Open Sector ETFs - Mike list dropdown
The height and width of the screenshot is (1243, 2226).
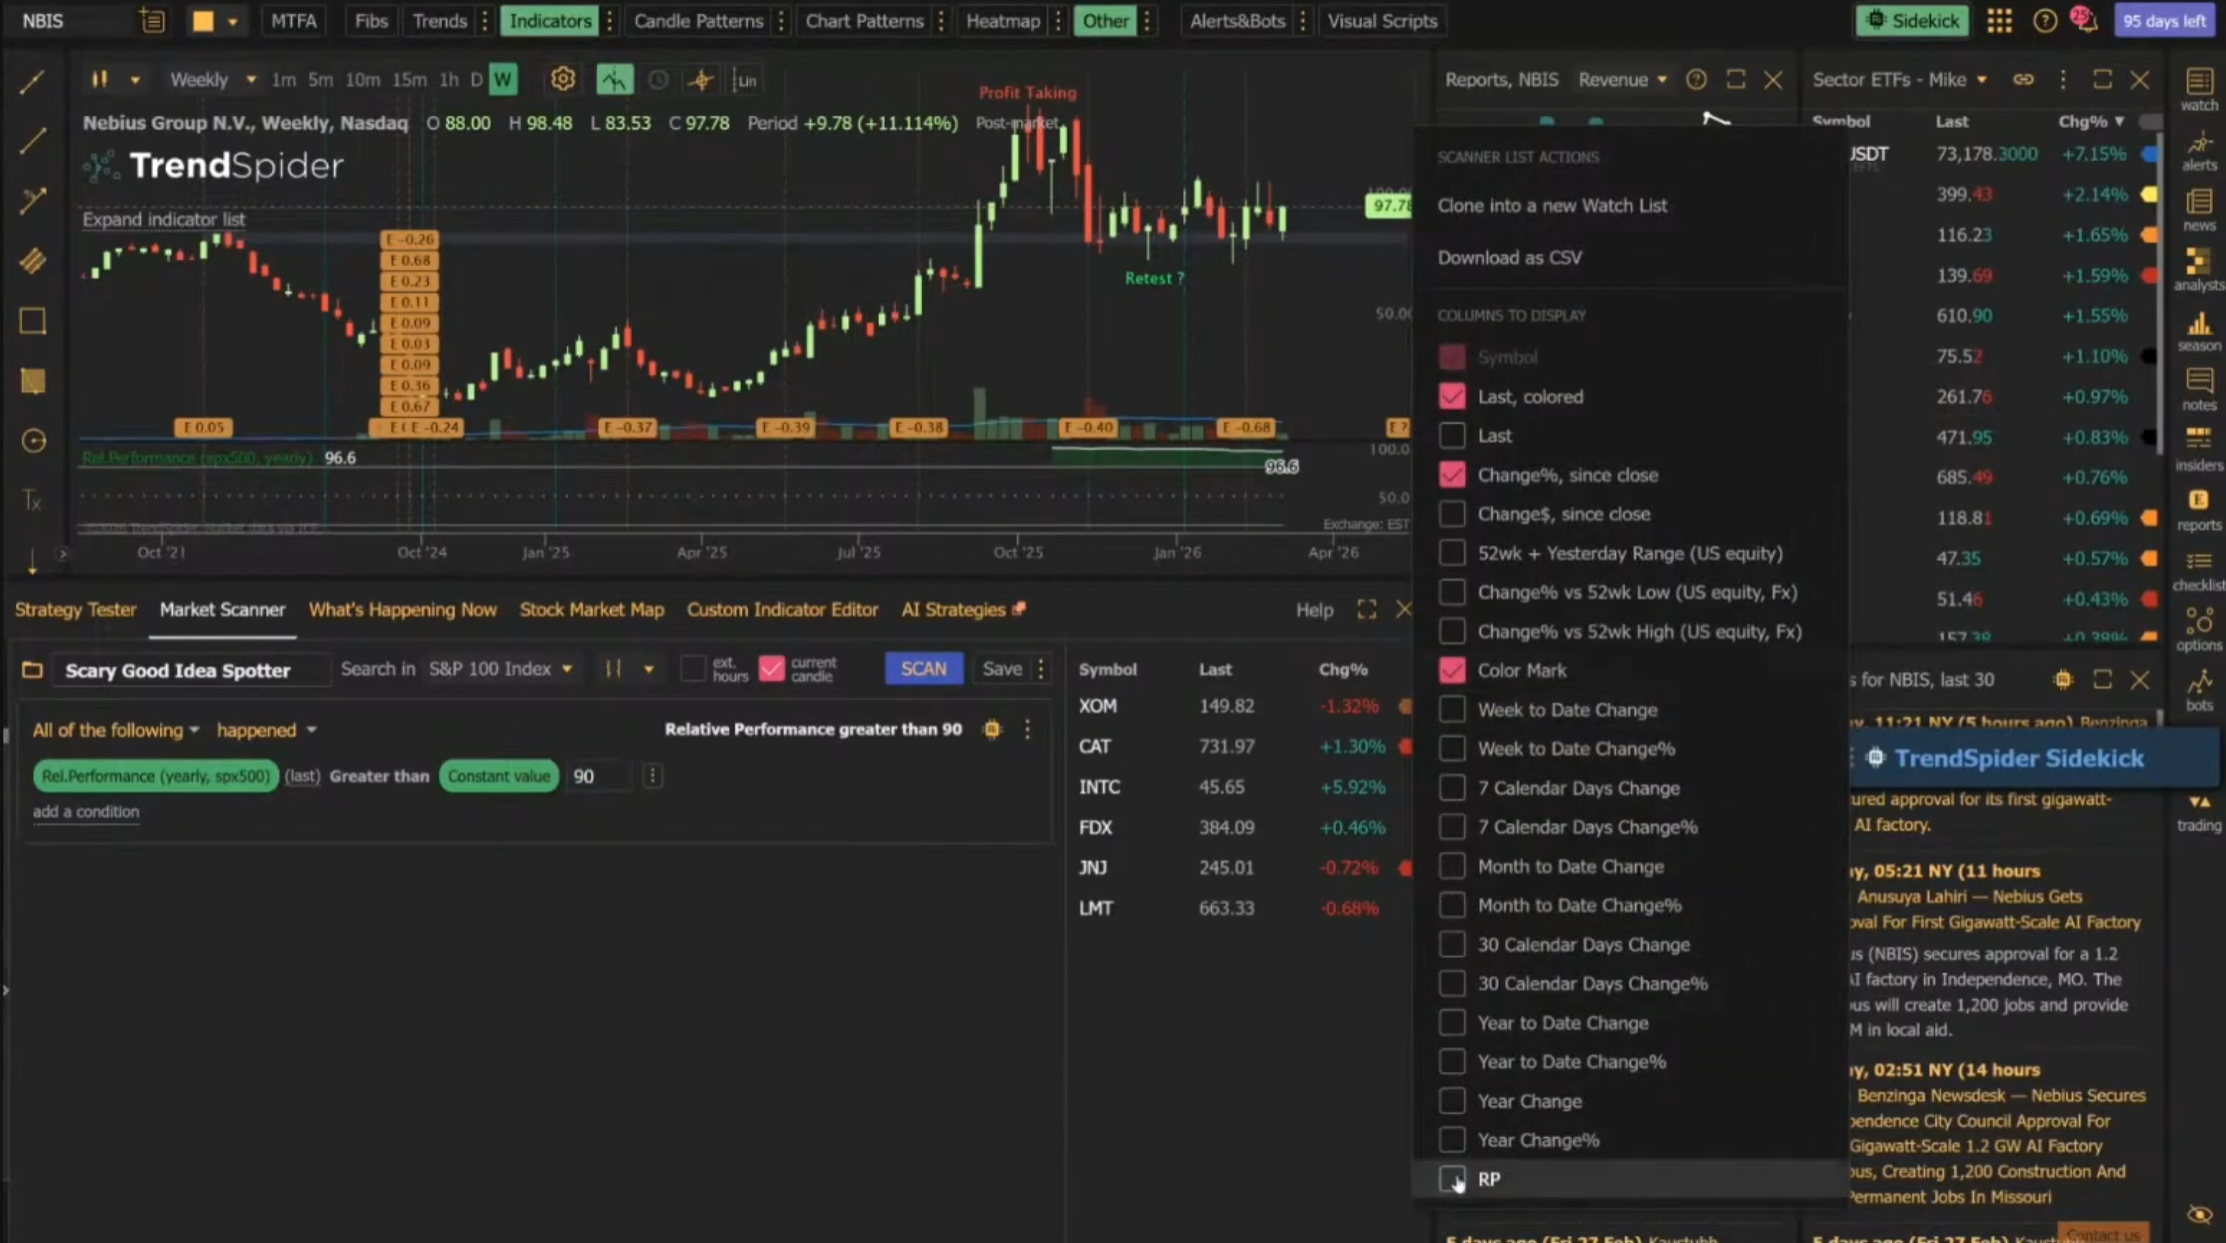coord(1899,79)
